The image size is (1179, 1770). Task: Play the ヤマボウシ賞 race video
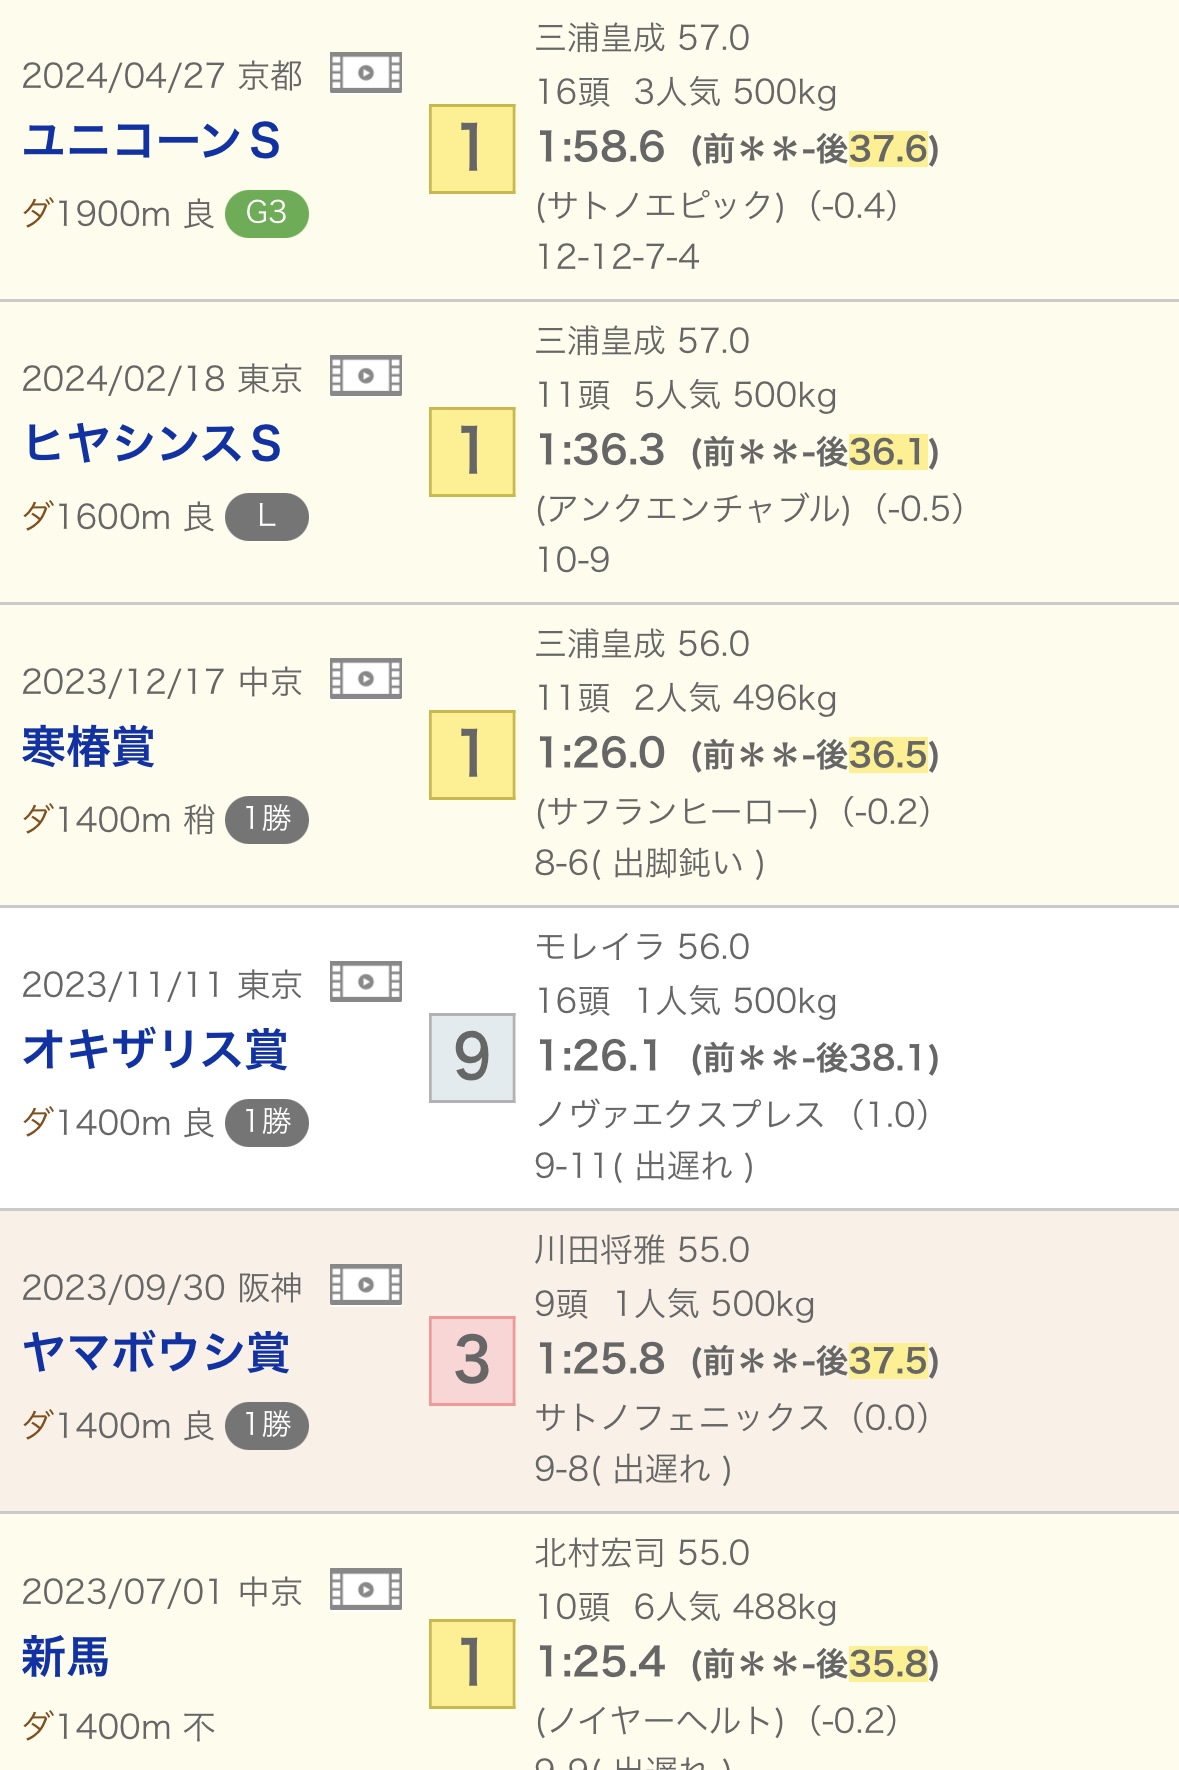pyautogui.click(x=366, y=1285)
